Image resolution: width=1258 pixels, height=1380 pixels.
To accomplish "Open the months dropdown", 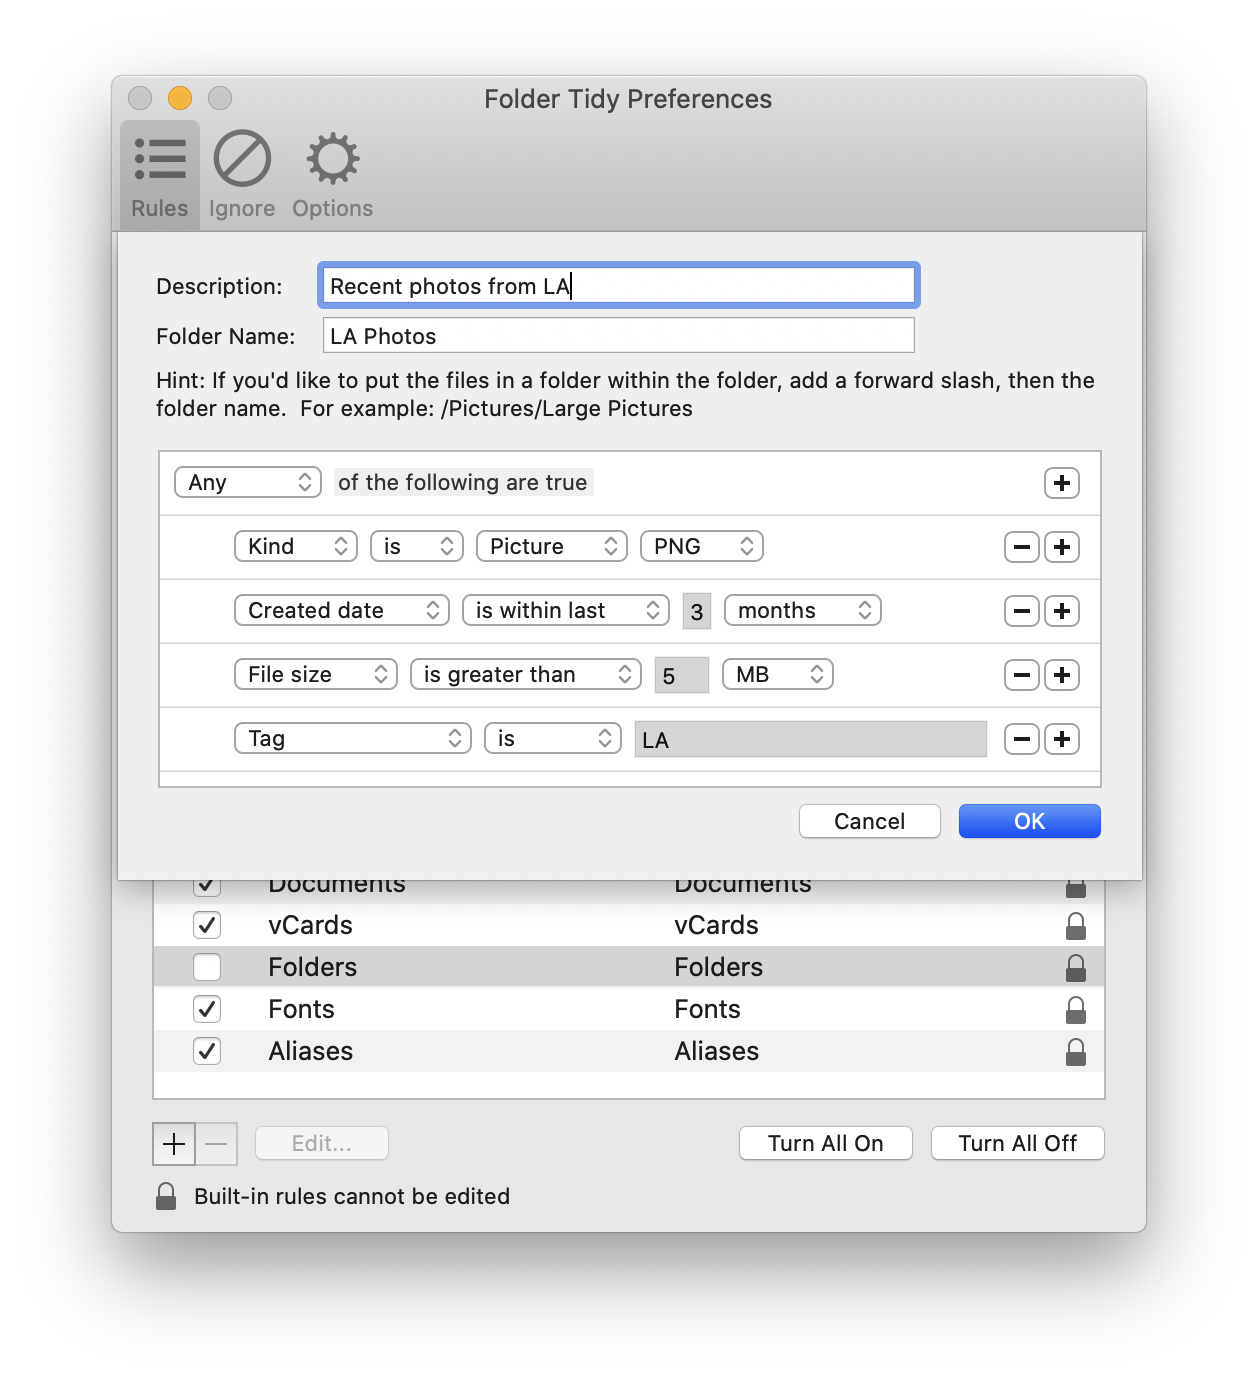I will [x=802, y=610].
